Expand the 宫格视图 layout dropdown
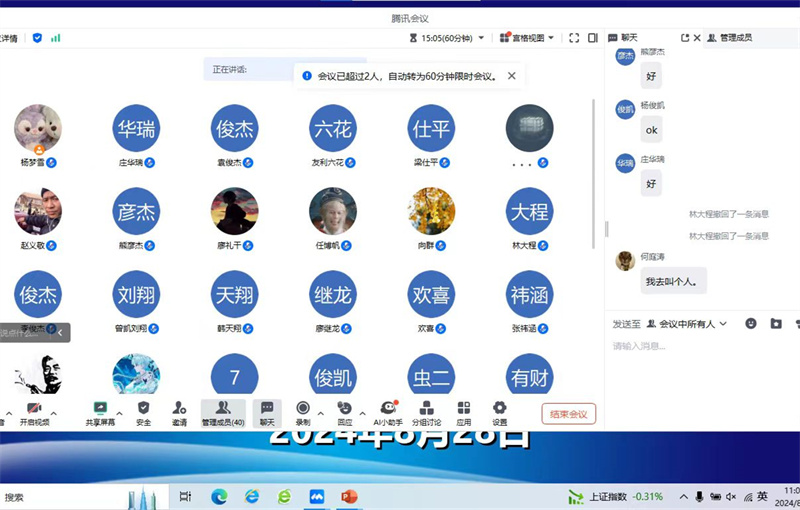The width and height of the screenshot is (800, 510). click(529, 38)
